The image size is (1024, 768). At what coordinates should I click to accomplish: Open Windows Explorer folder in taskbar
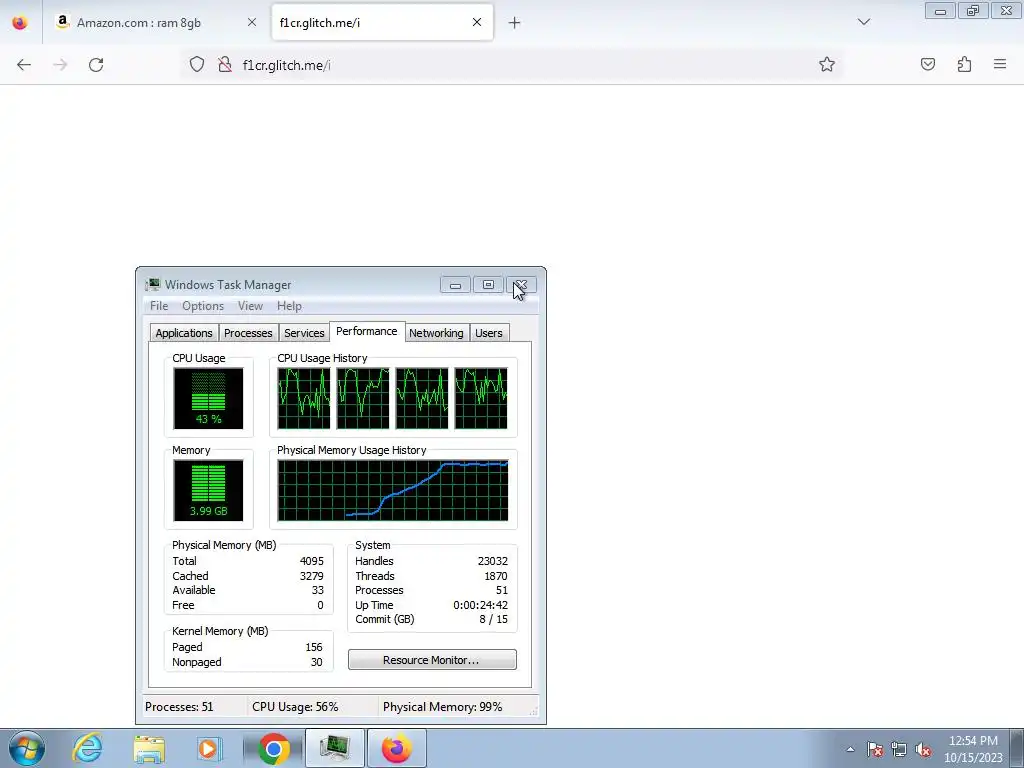(x=149, y=748)
